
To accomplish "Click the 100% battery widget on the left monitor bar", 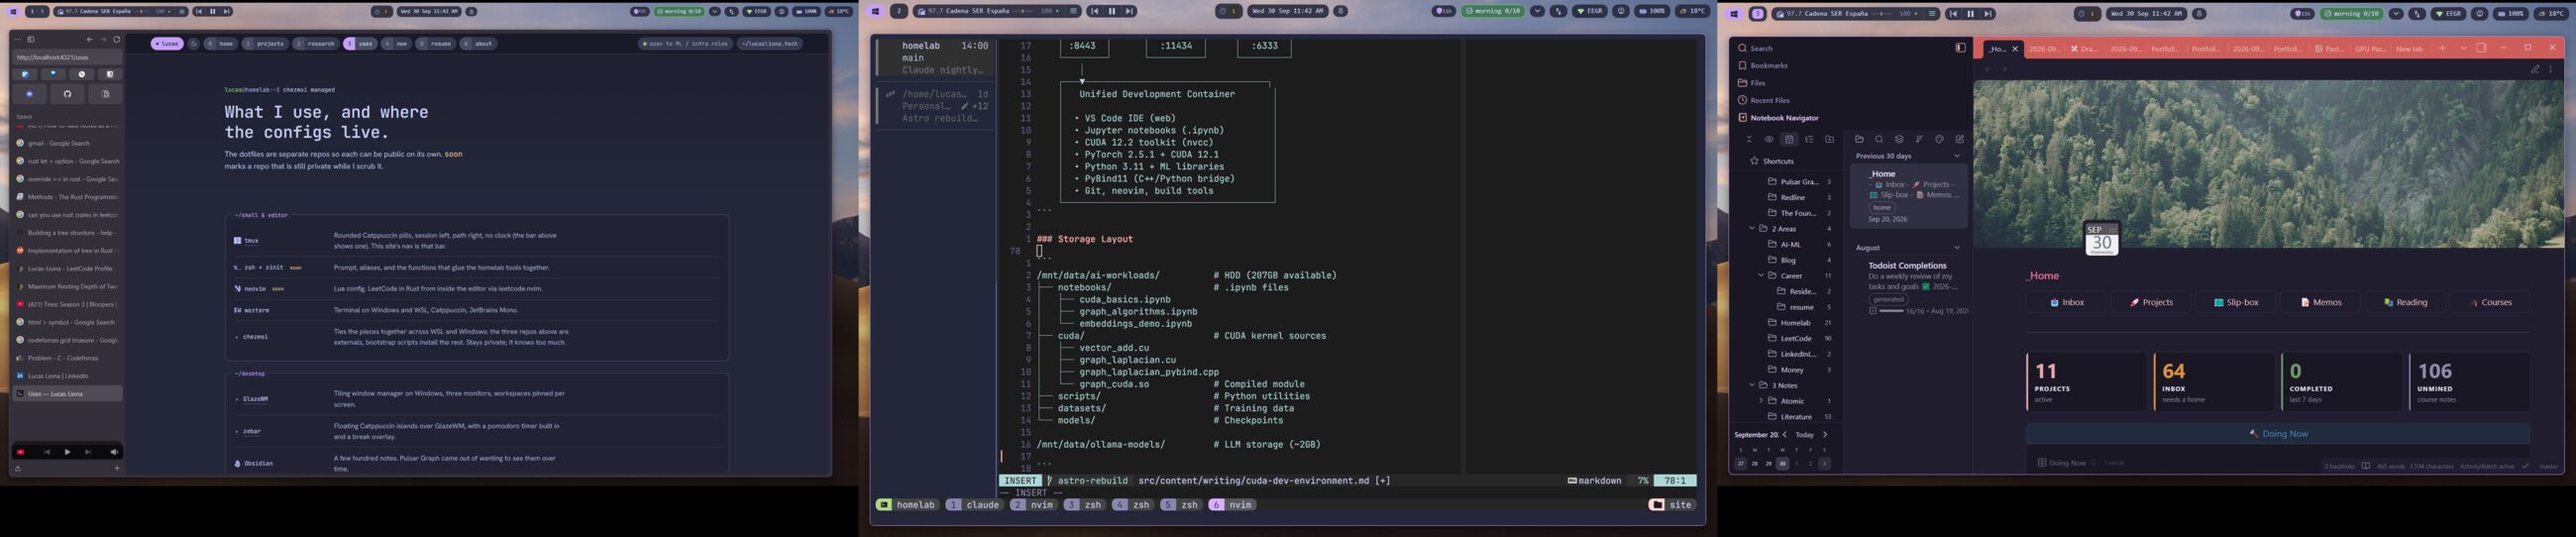I will pos(806,12).
